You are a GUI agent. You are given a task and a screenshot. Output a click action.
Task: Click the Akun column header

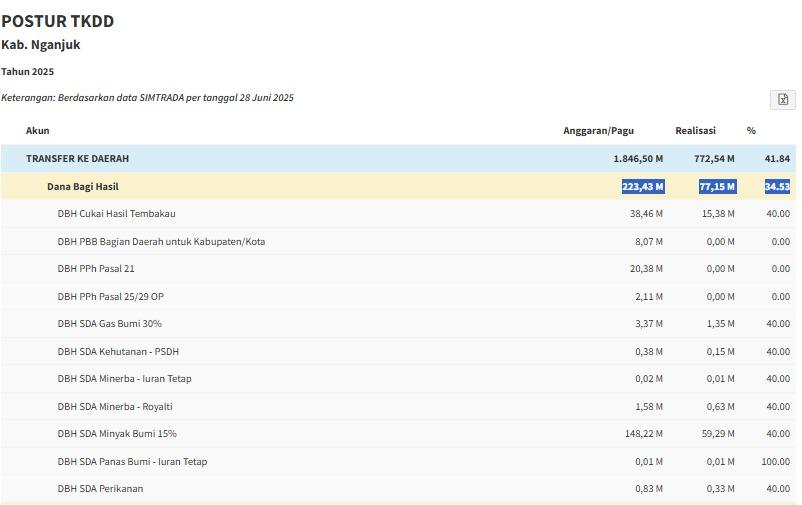click(x=38, y=131)
